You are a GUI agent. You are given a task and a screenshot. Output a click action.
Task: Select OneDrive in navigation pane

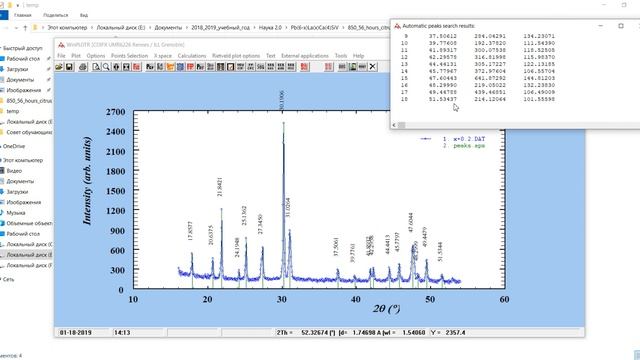point(14,146)
